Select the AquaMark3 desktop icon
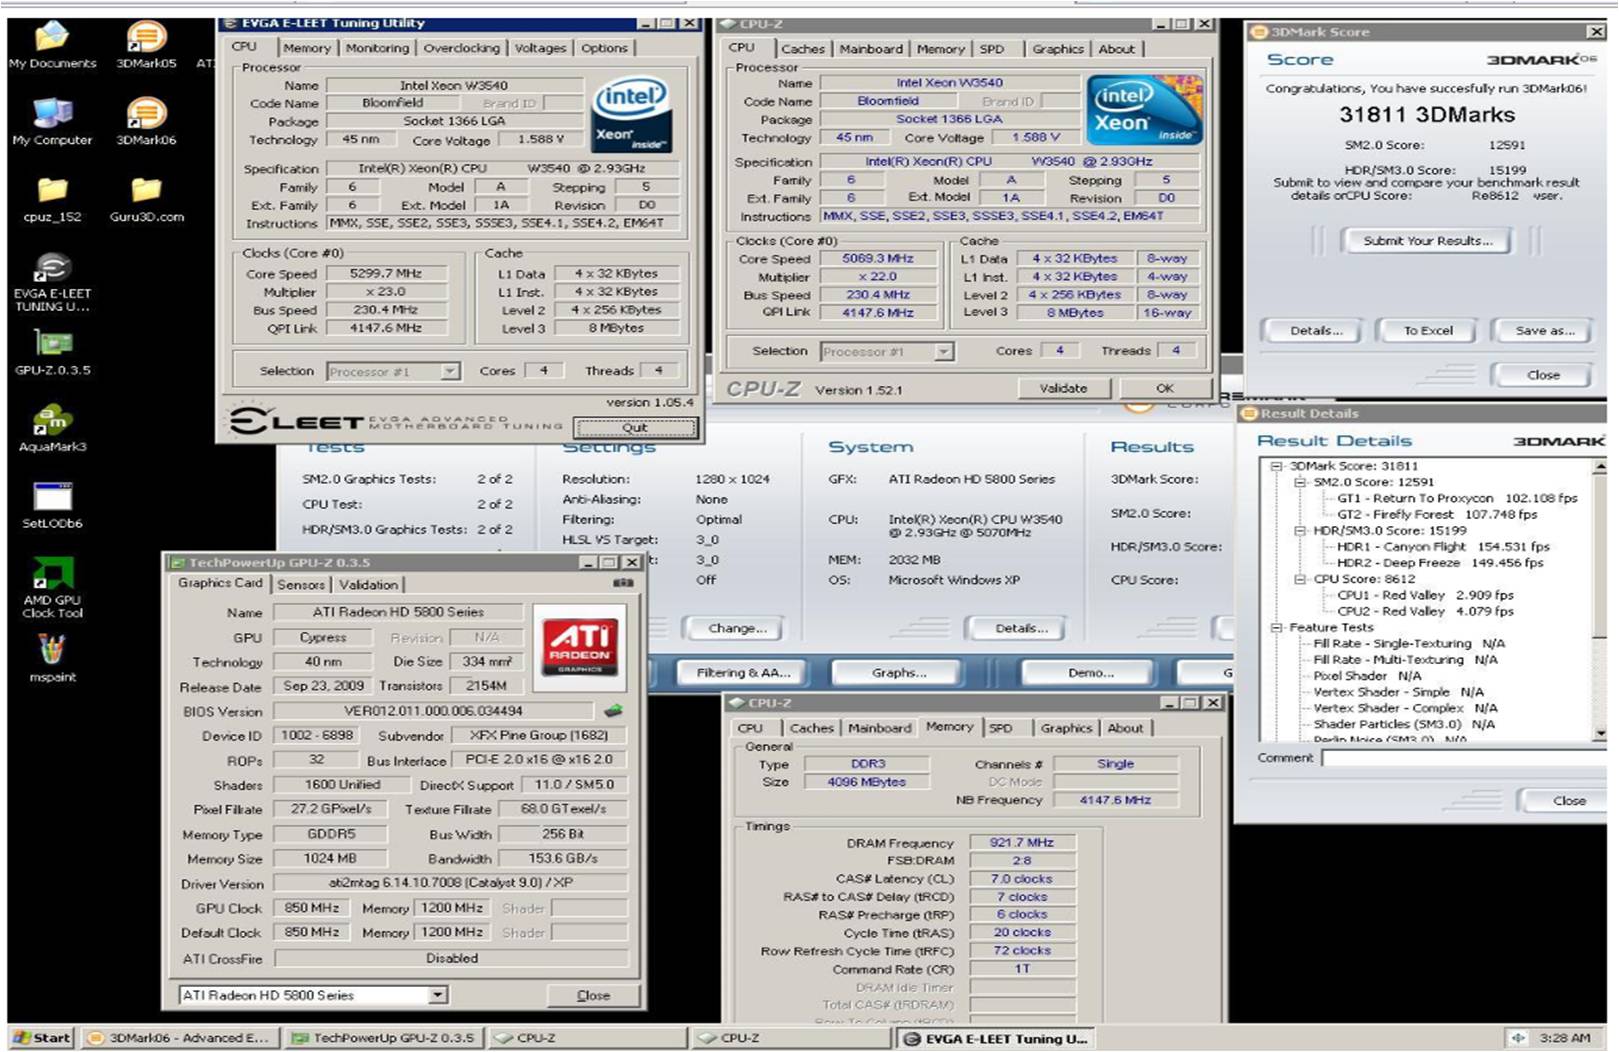Screen dimensions: 1619x1052 pyautogui.click(x=52, y=429)
